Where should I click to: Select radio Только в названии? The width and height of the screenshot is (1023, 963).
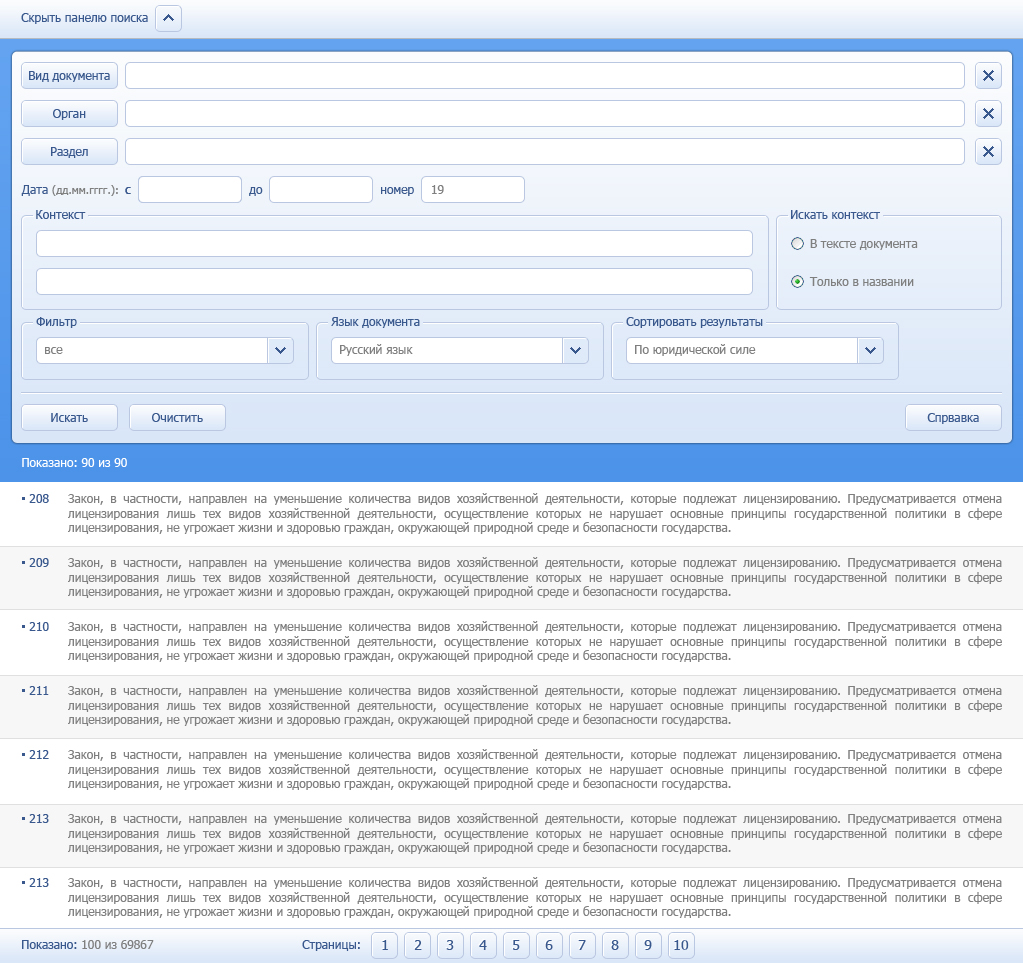(797, 282)
